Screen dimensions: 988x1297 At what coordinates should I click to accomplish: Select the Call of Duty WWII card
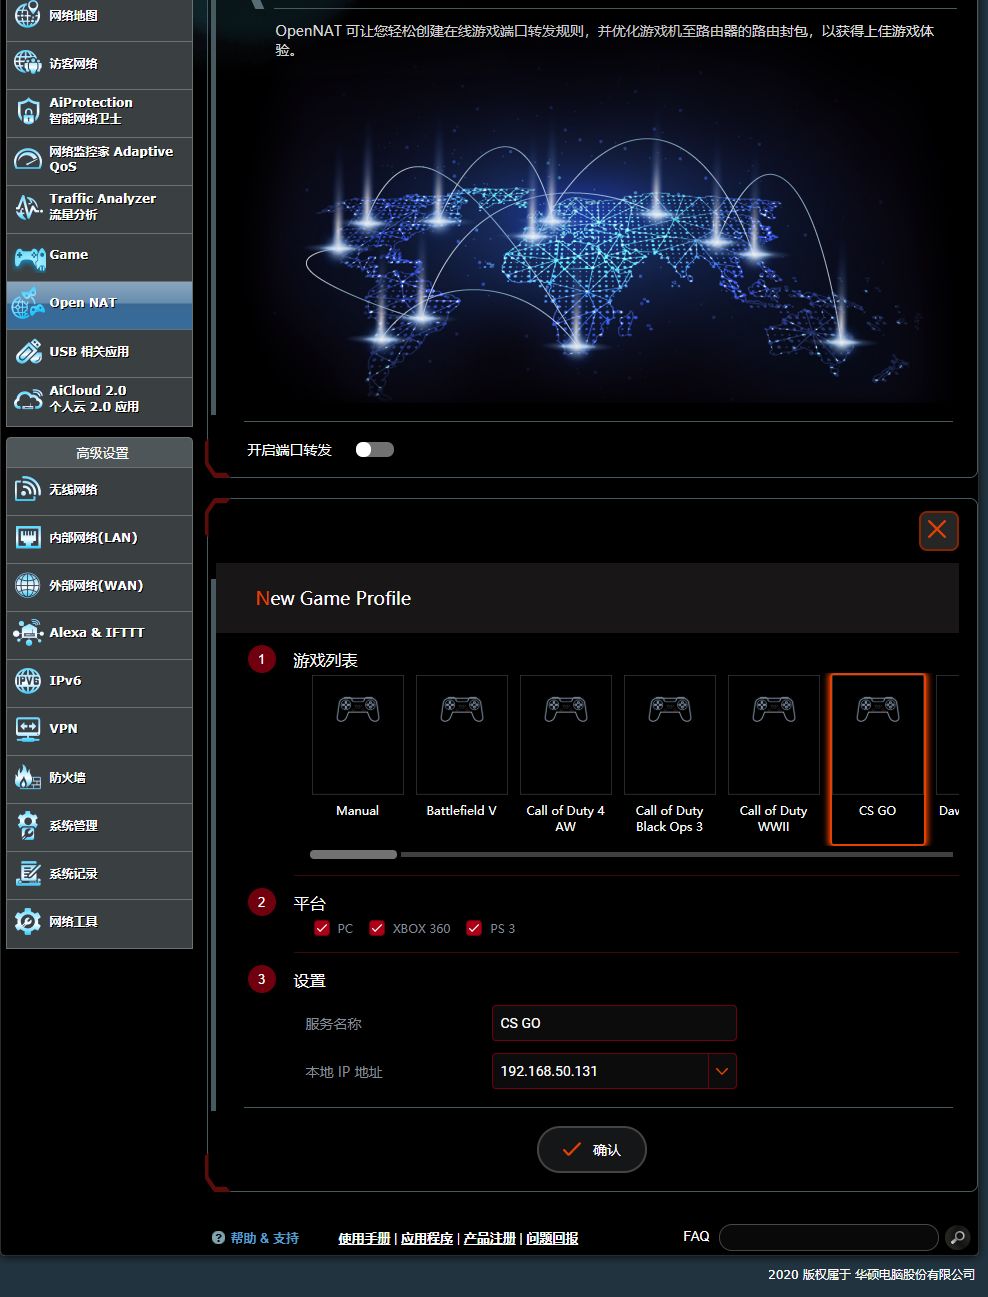click(774, 755)
